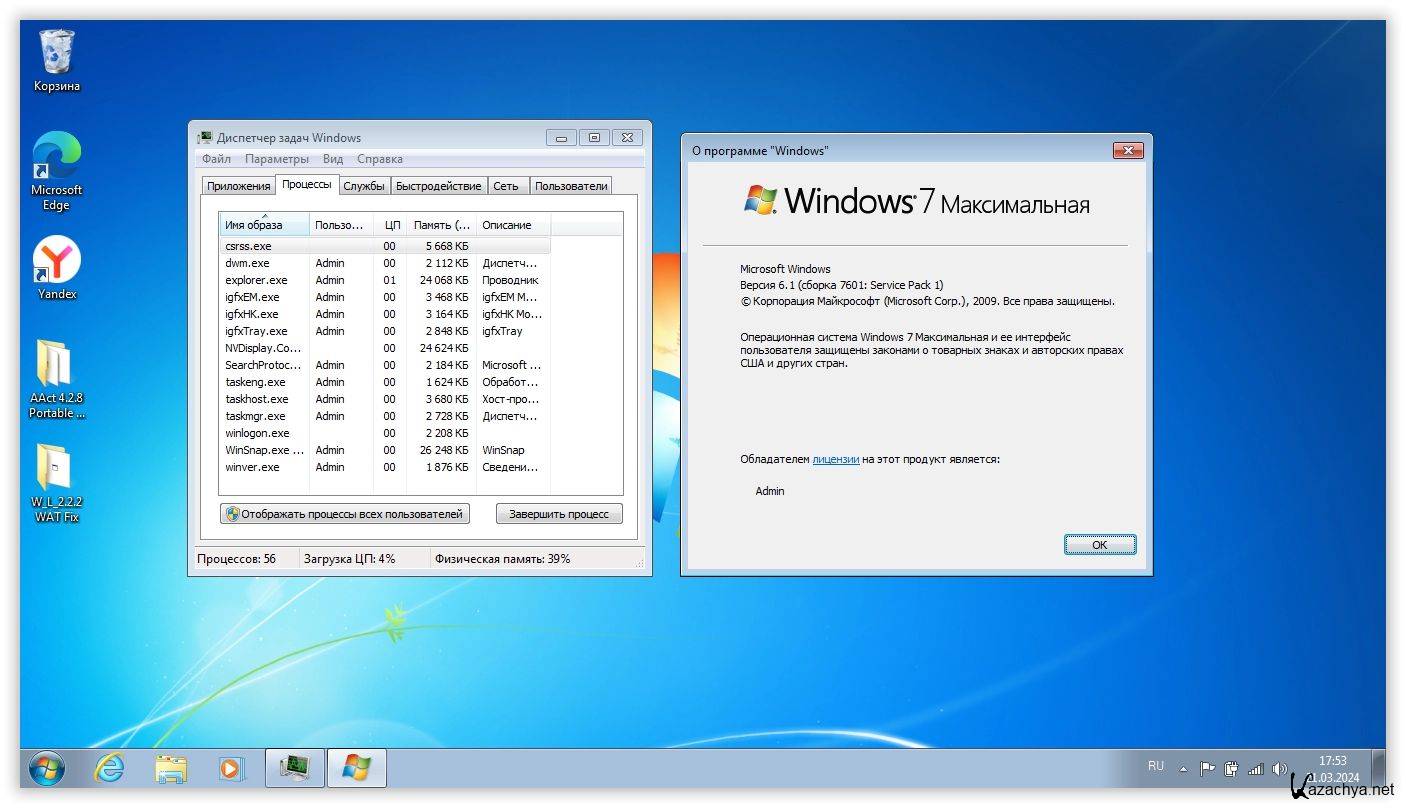Open Windows Explorer from the taskbar
Screen dimensions: 1406x808
171,768
